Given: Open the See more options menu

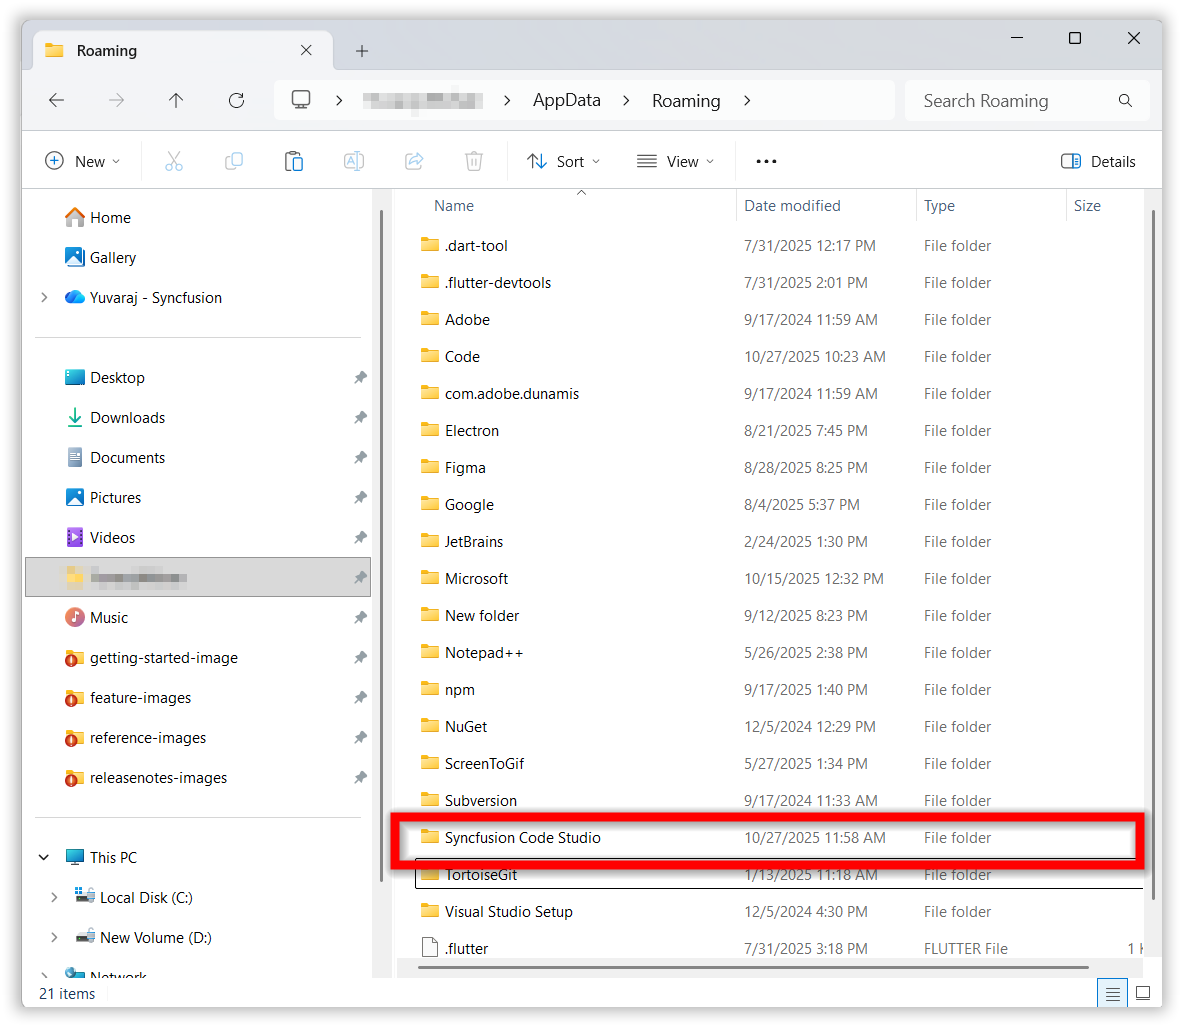Looking at the screenshot, I should point(766,161).
